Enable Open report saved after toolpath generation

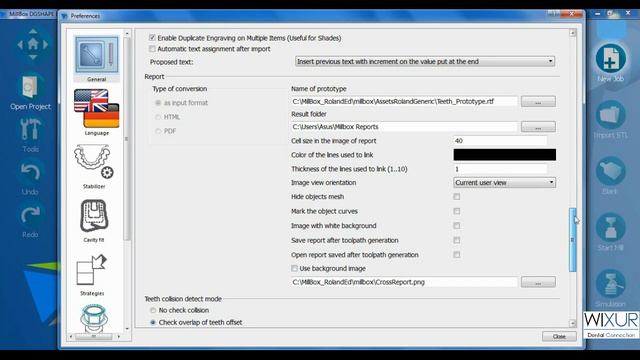[457, 255]
